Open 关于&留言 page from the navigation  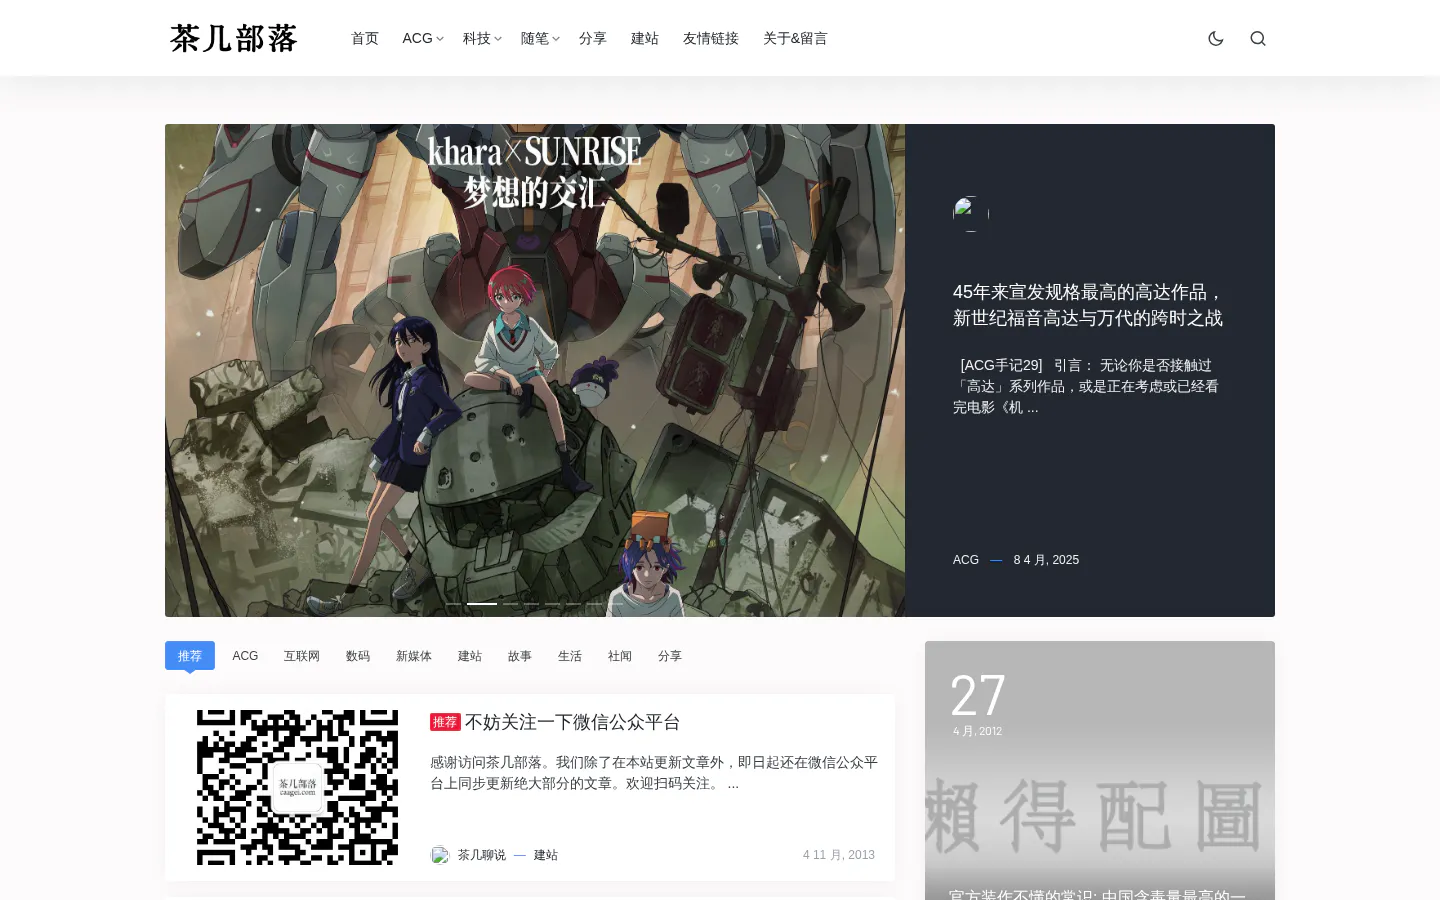pos(795,38)
